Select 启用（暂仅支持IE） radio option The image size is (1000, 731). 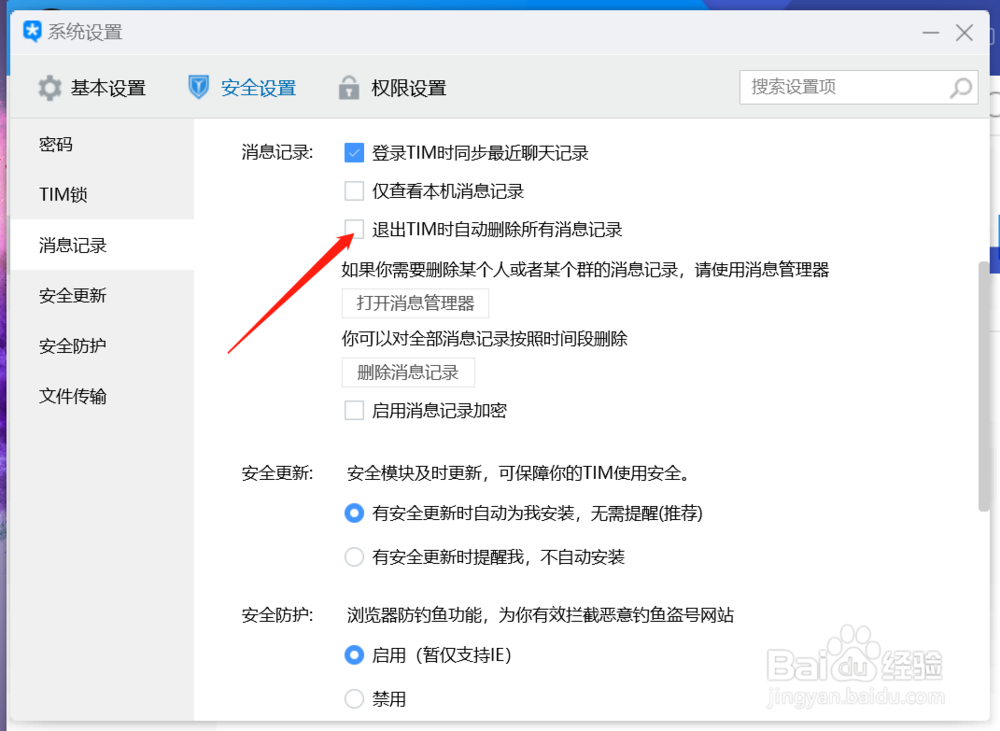354,655
